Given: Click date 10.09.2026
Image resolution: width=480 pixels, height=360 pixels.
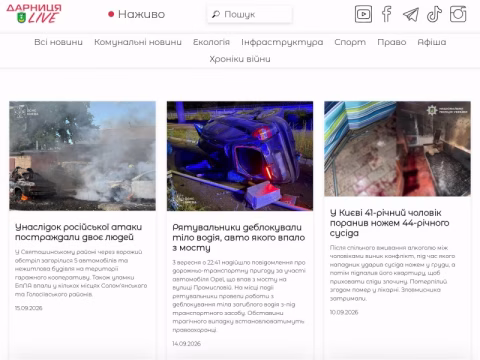Looking at the screenshot, I should tap(344, 312).
